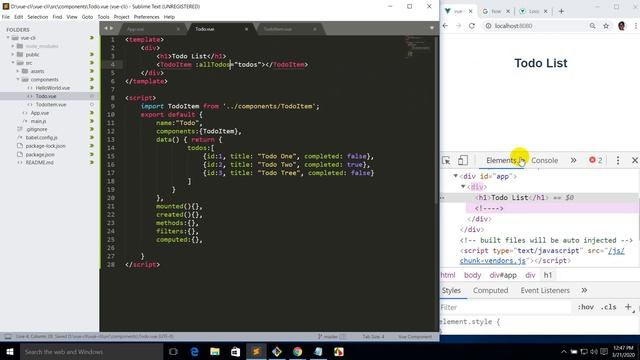This screenshot has height=360, width=640.
Task: Close the DevTools panel
Action: 635,160
